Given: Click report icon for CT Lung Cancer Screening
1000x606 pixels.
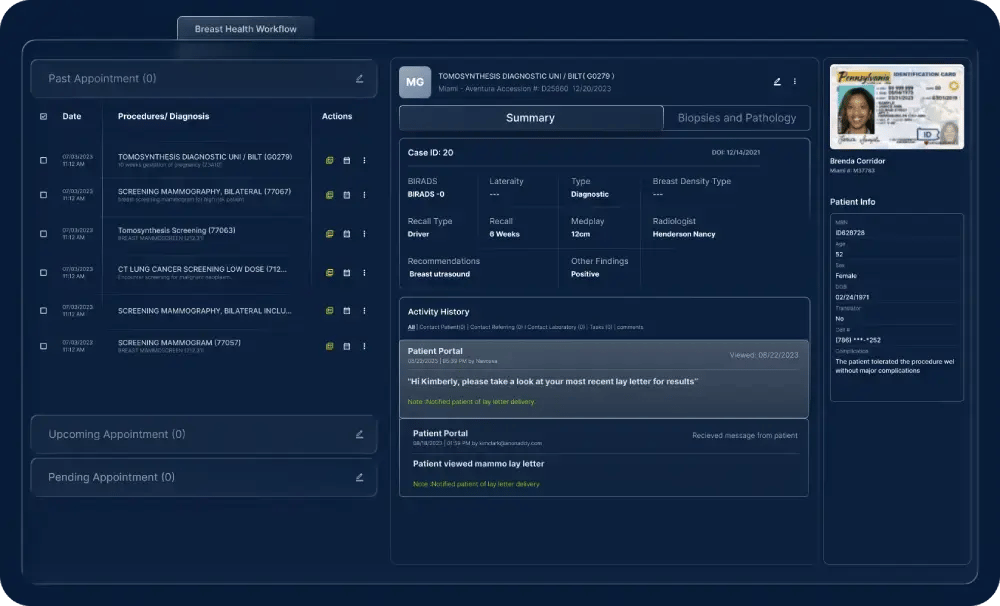Looking at the screenshot, I should 329,272.
